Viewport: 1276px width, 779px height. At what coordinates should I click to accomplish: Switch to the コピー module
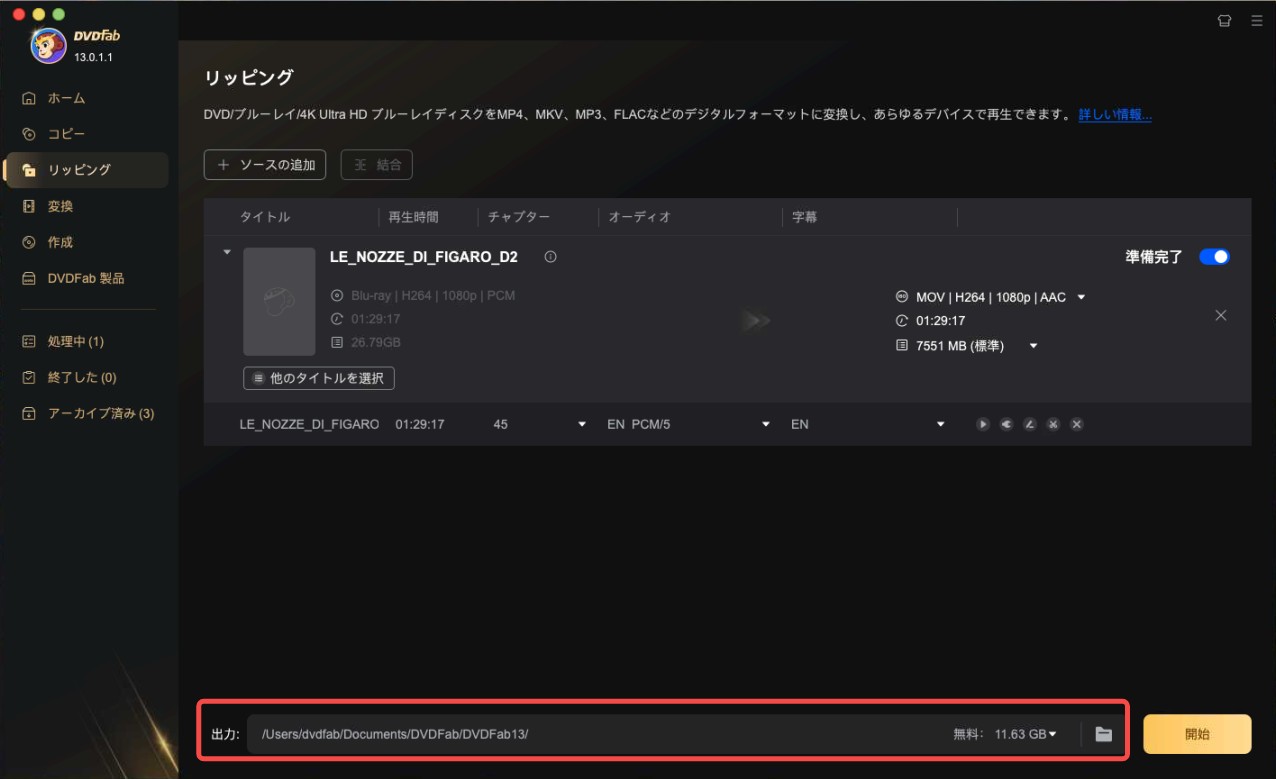click(66, 134)
